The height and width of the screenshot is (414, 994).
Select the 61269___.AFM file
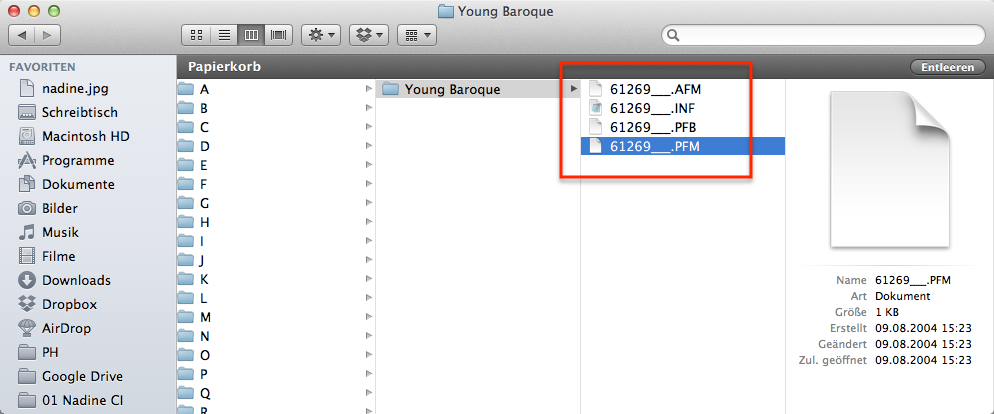[655, 89]
